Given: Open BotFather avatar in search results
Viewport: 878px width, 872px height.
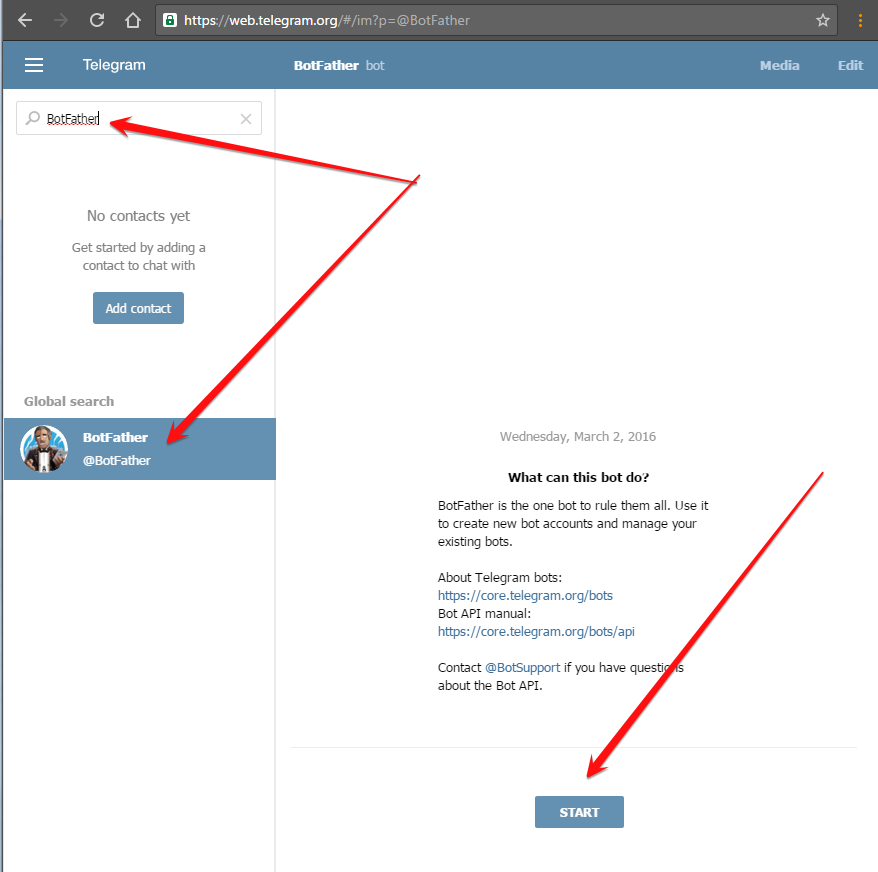Looking at the screenshot, I should pos(44,449).
